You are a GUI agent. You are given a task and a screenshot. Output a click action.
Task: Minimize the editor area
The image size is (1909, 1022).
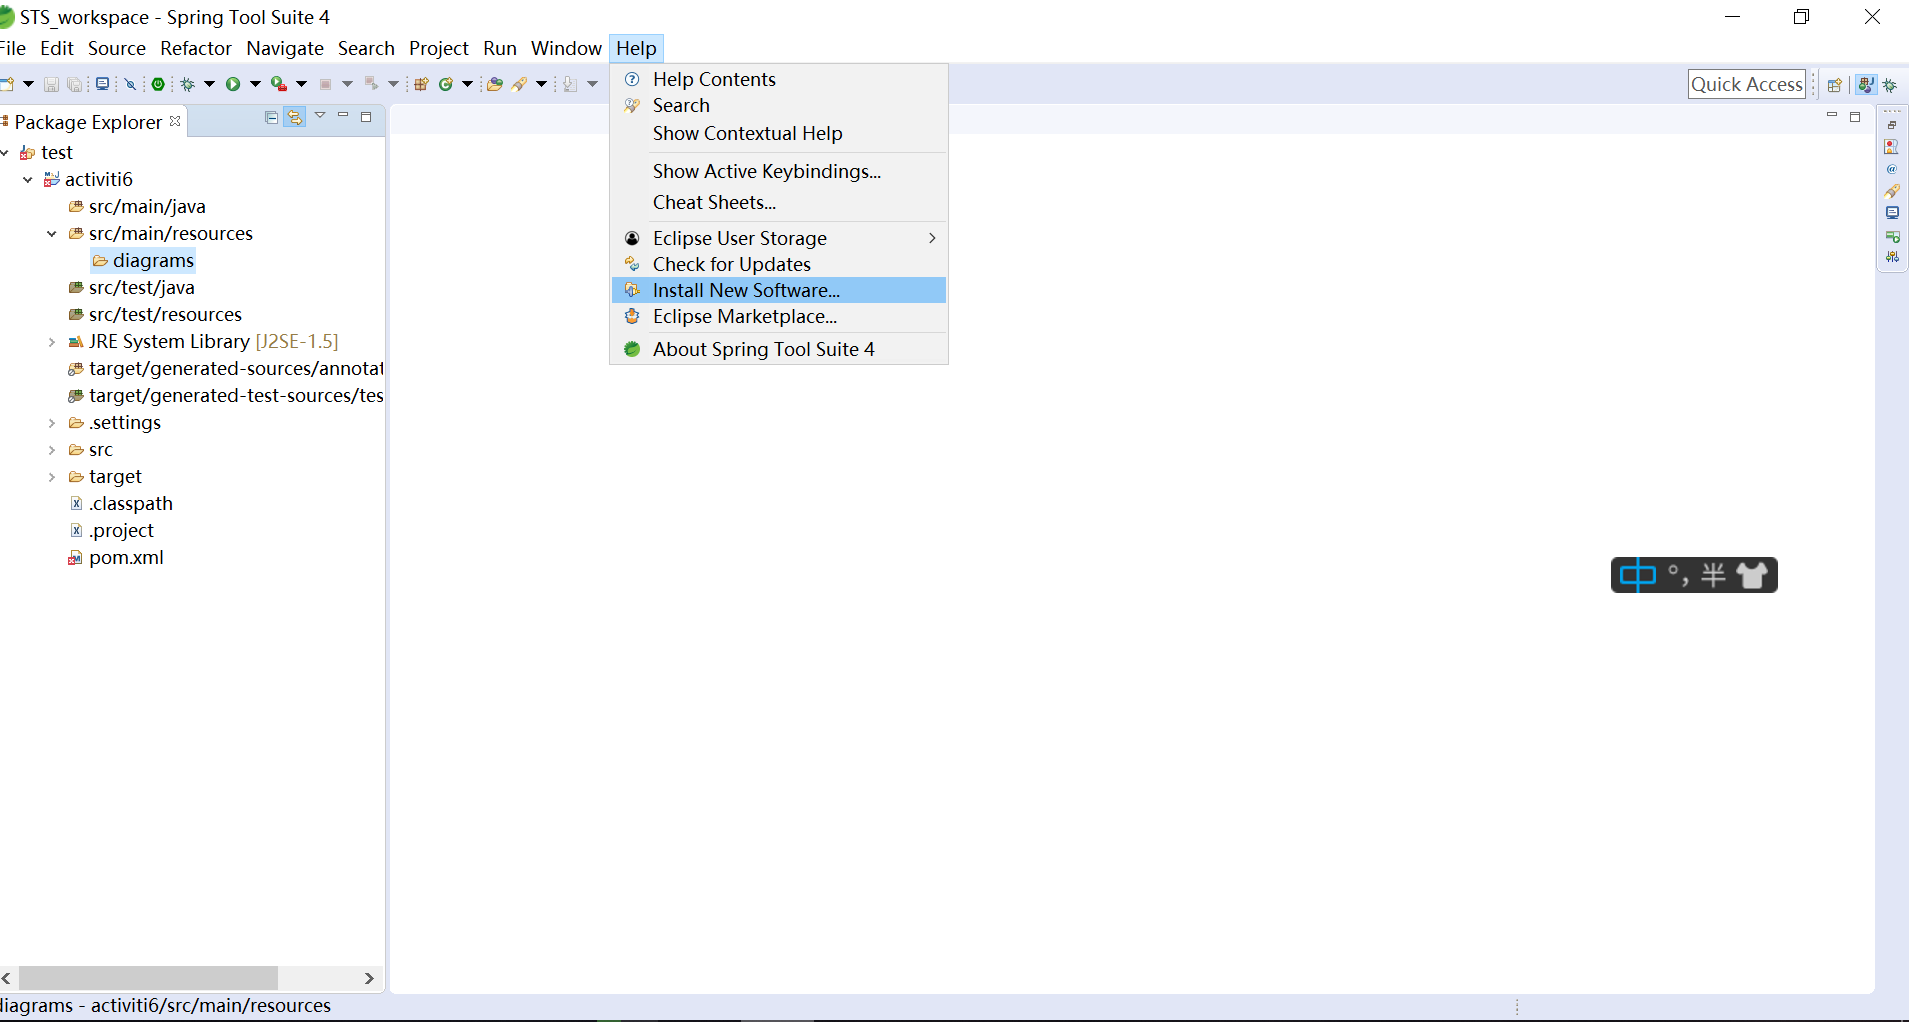point(1832,116)
